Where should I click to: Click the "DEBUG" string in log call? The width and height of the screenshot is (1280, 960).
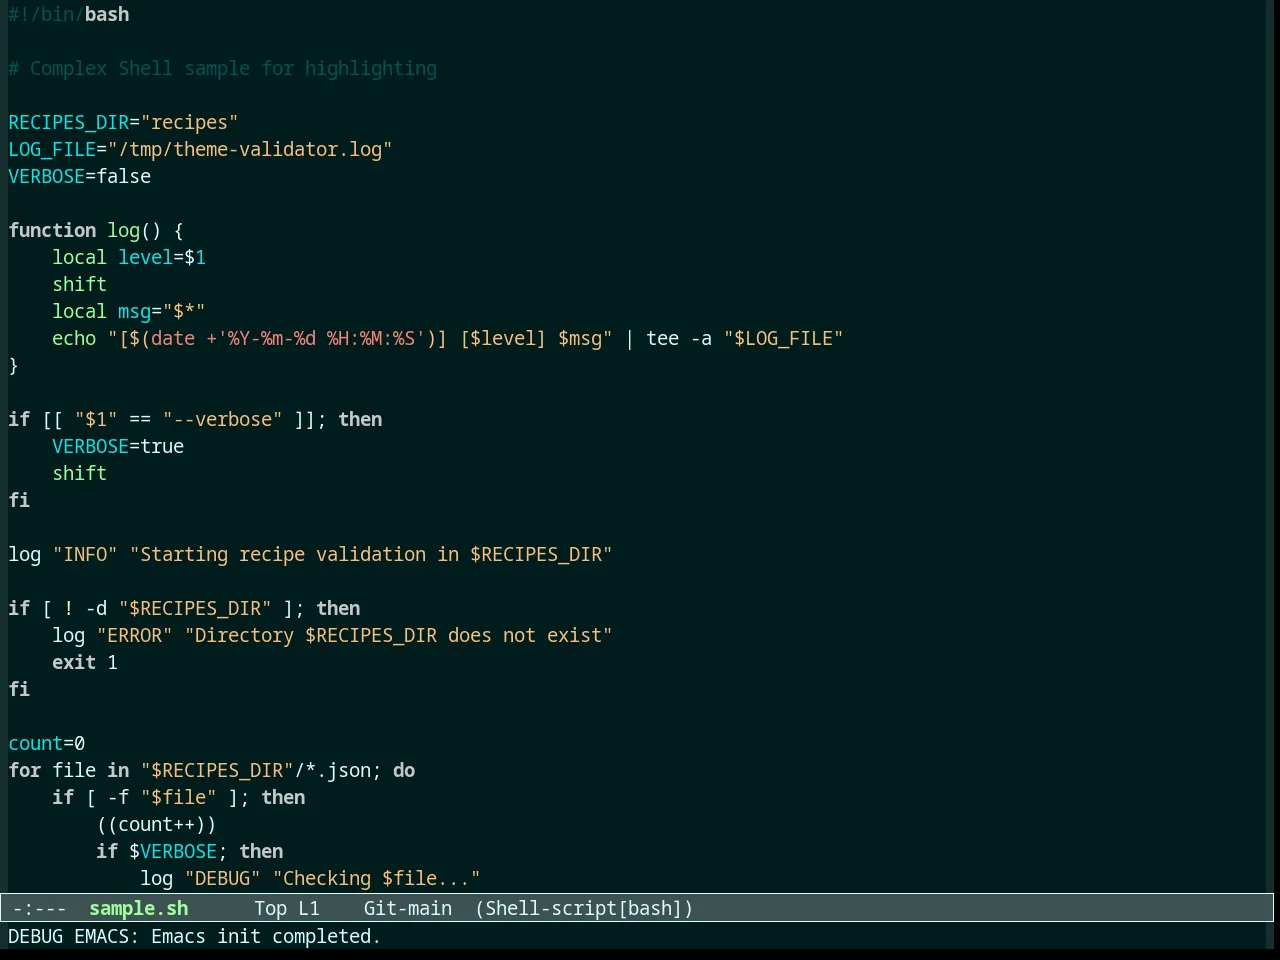(223, 878)
